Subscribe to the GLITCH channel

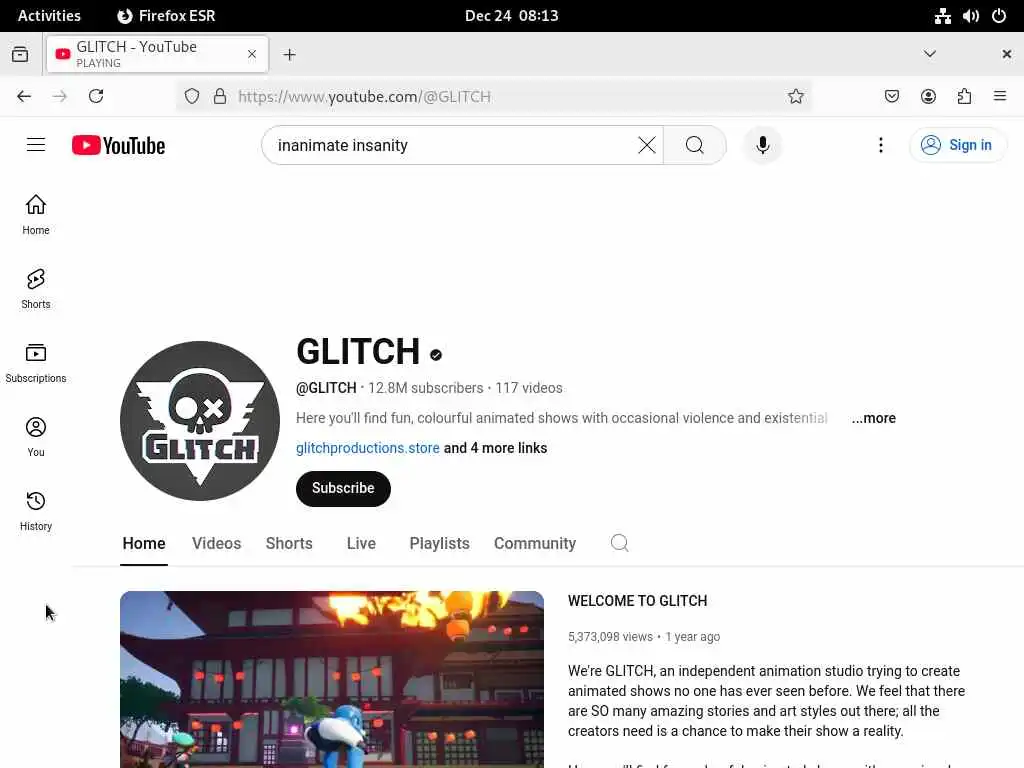point(343,488)
